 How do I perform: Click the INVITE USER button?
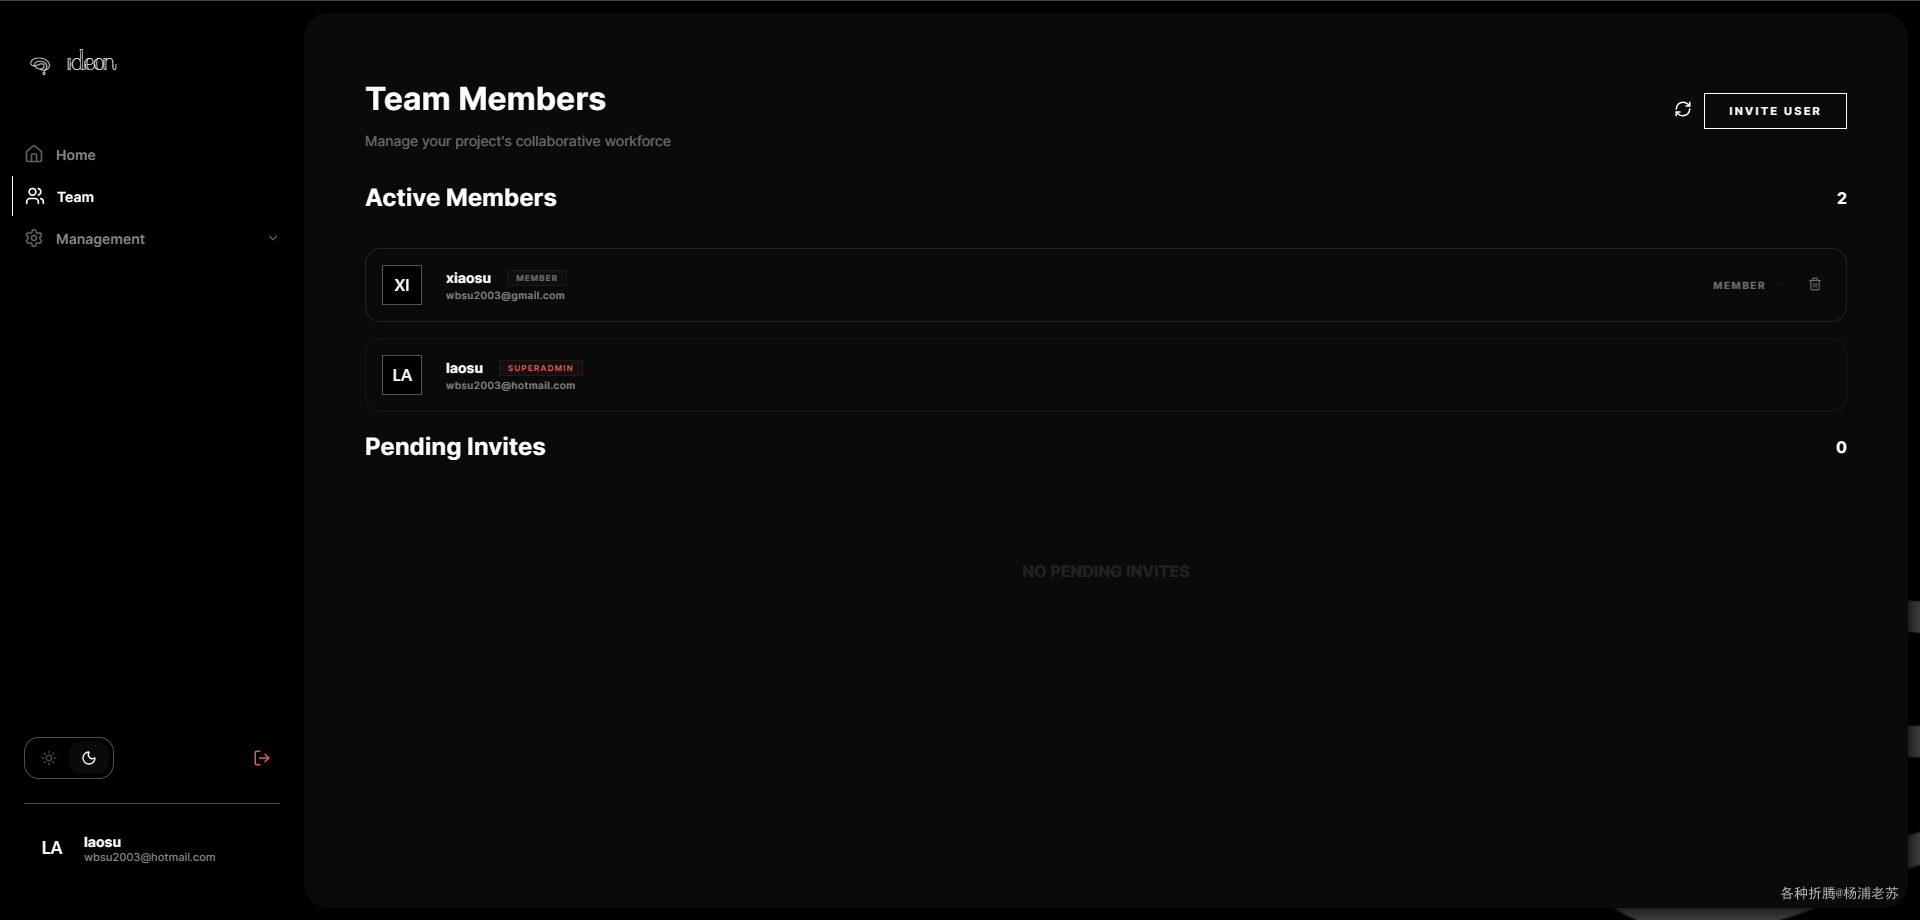pyautogui.click(x=1774, y=111)
